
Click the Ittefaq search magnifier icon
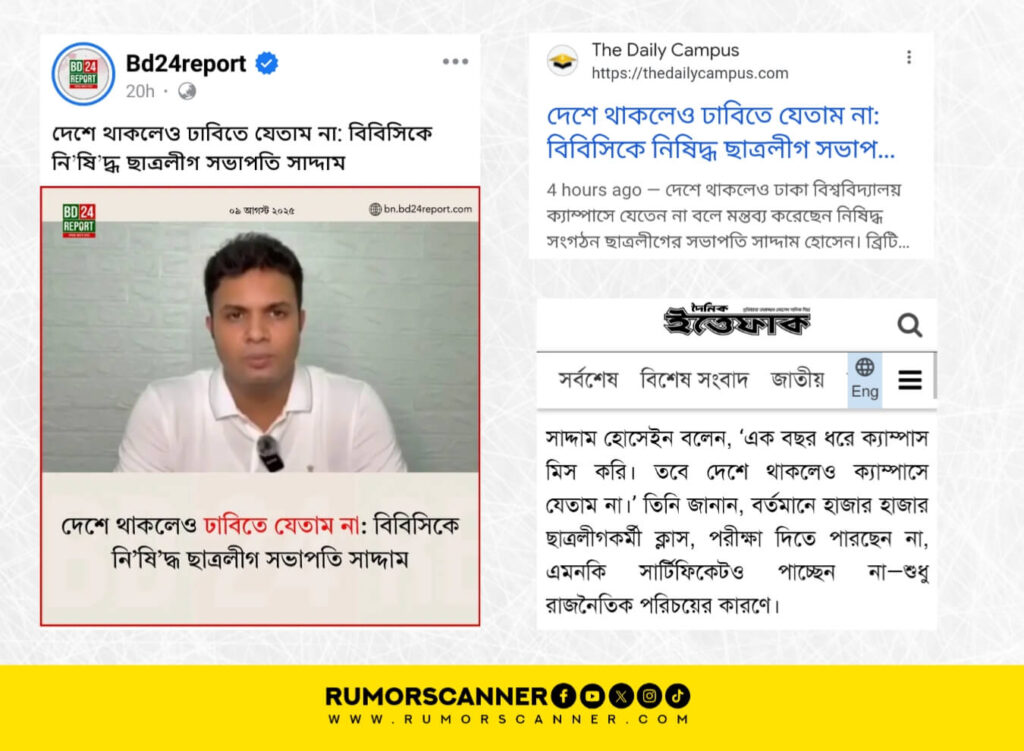coord(909,325)
